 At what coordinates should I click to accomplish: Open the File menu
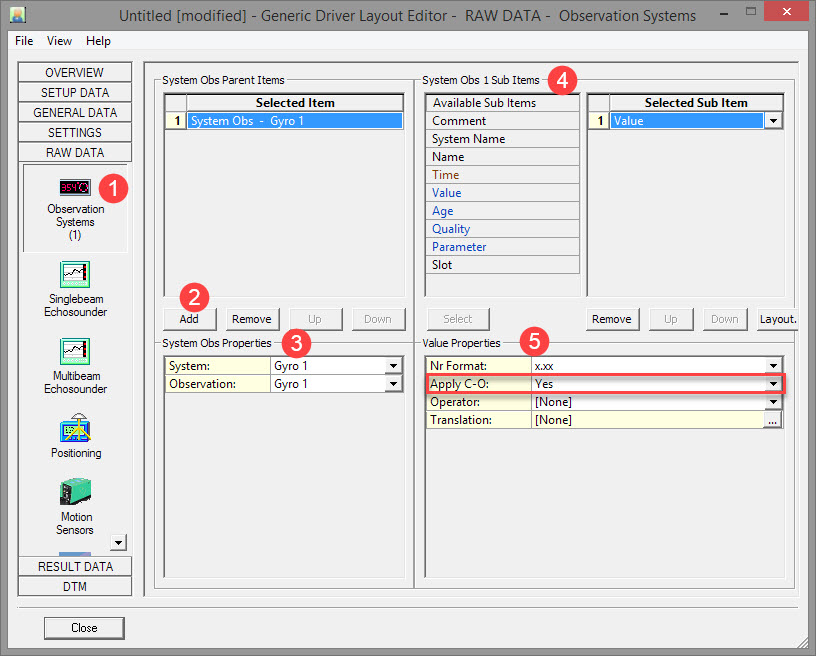point(24,41)
